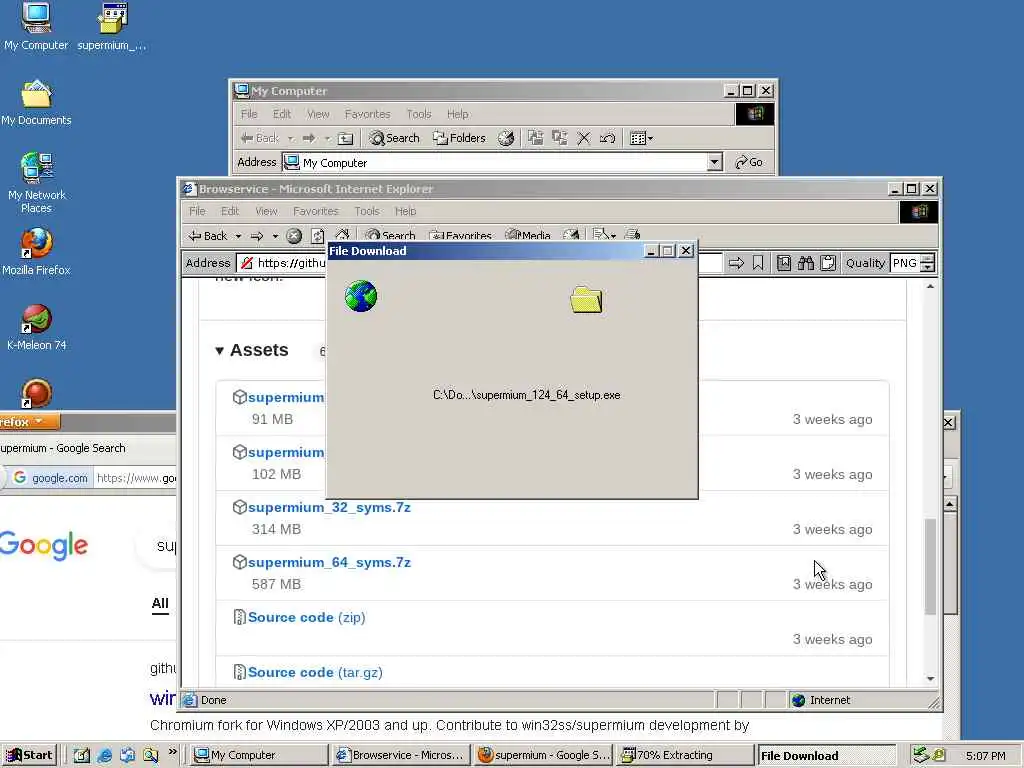
Task: Click Back button in Internet Explorer
Action: [208, 236]
